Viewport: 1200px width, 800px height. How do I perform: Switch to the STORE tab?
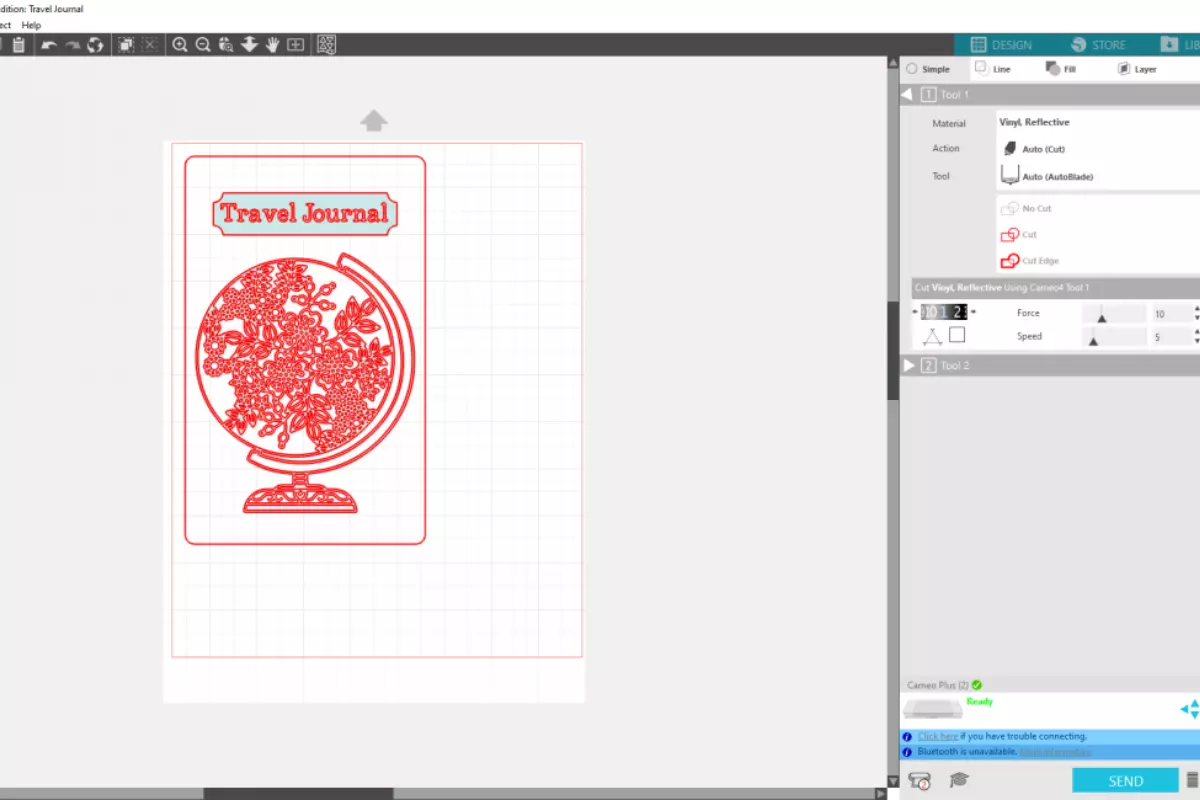[1098, 45]
